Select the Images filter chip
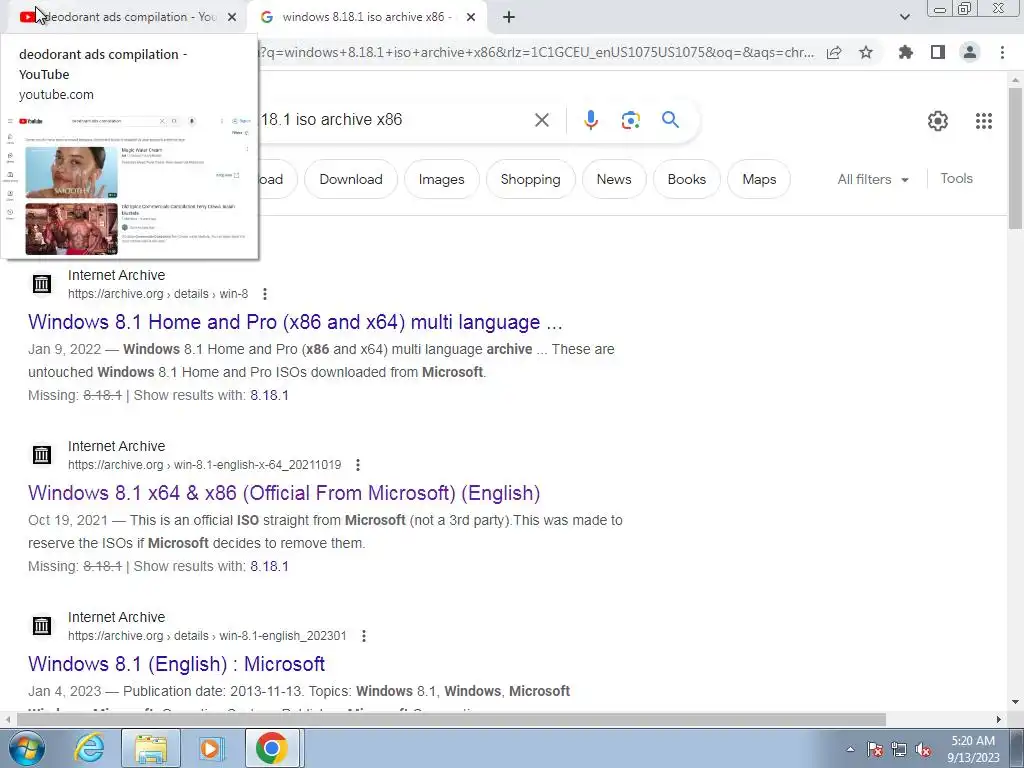Screen dimensions: 1024x768 [441, 179]
